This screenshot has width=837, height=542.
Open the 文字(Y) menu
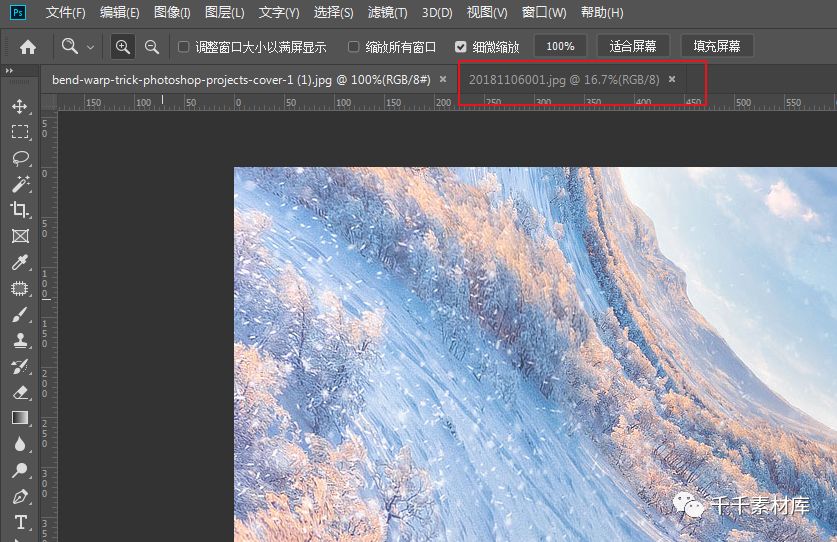(x=279, y=12)
